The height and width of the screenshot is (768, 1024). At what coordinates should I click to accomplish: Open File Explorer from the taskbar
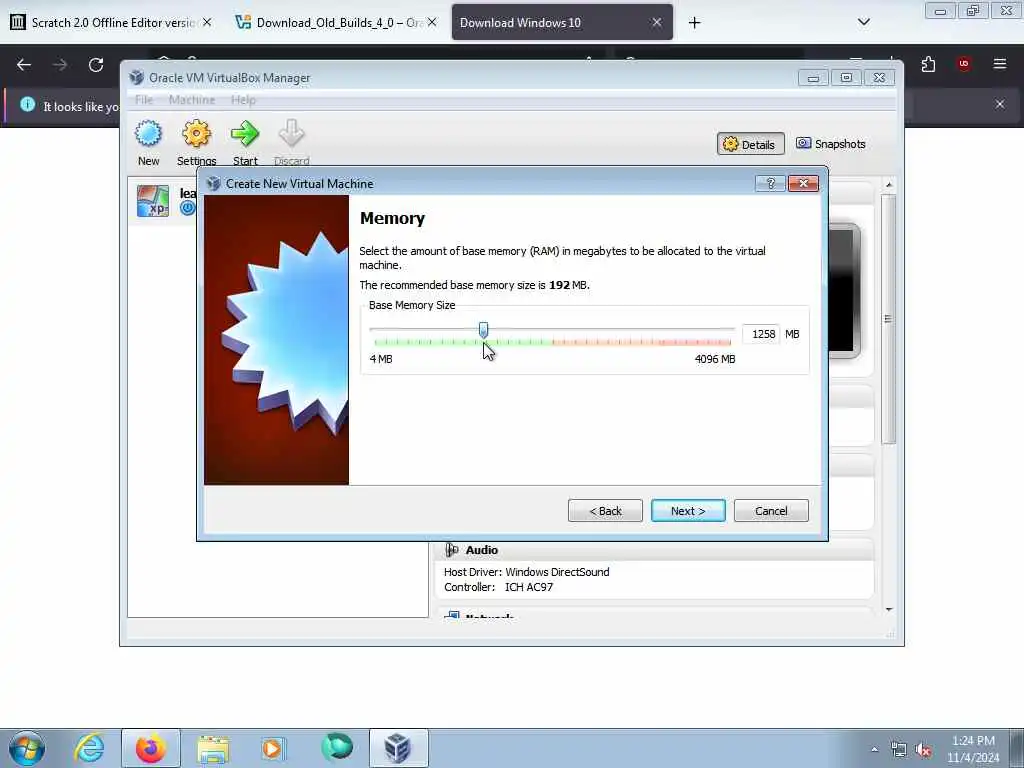[213, 749]
